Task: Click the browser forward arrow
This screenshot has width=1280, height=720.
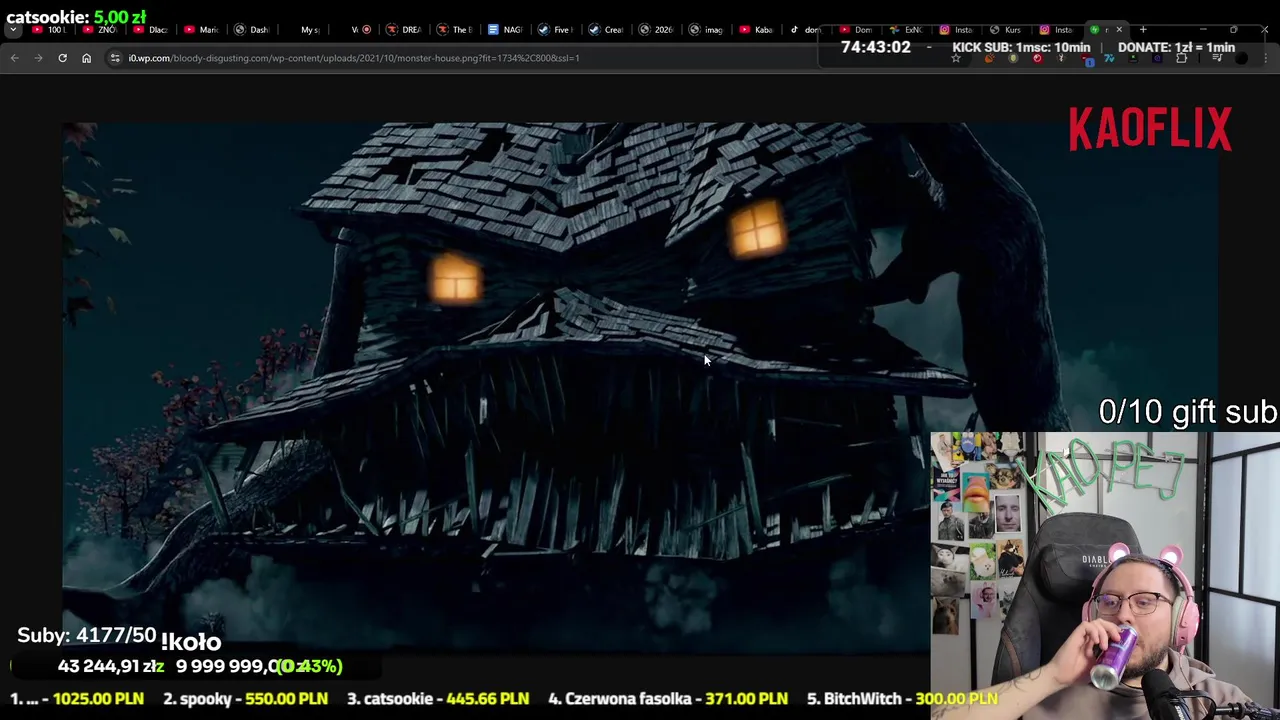Action: 38,58
